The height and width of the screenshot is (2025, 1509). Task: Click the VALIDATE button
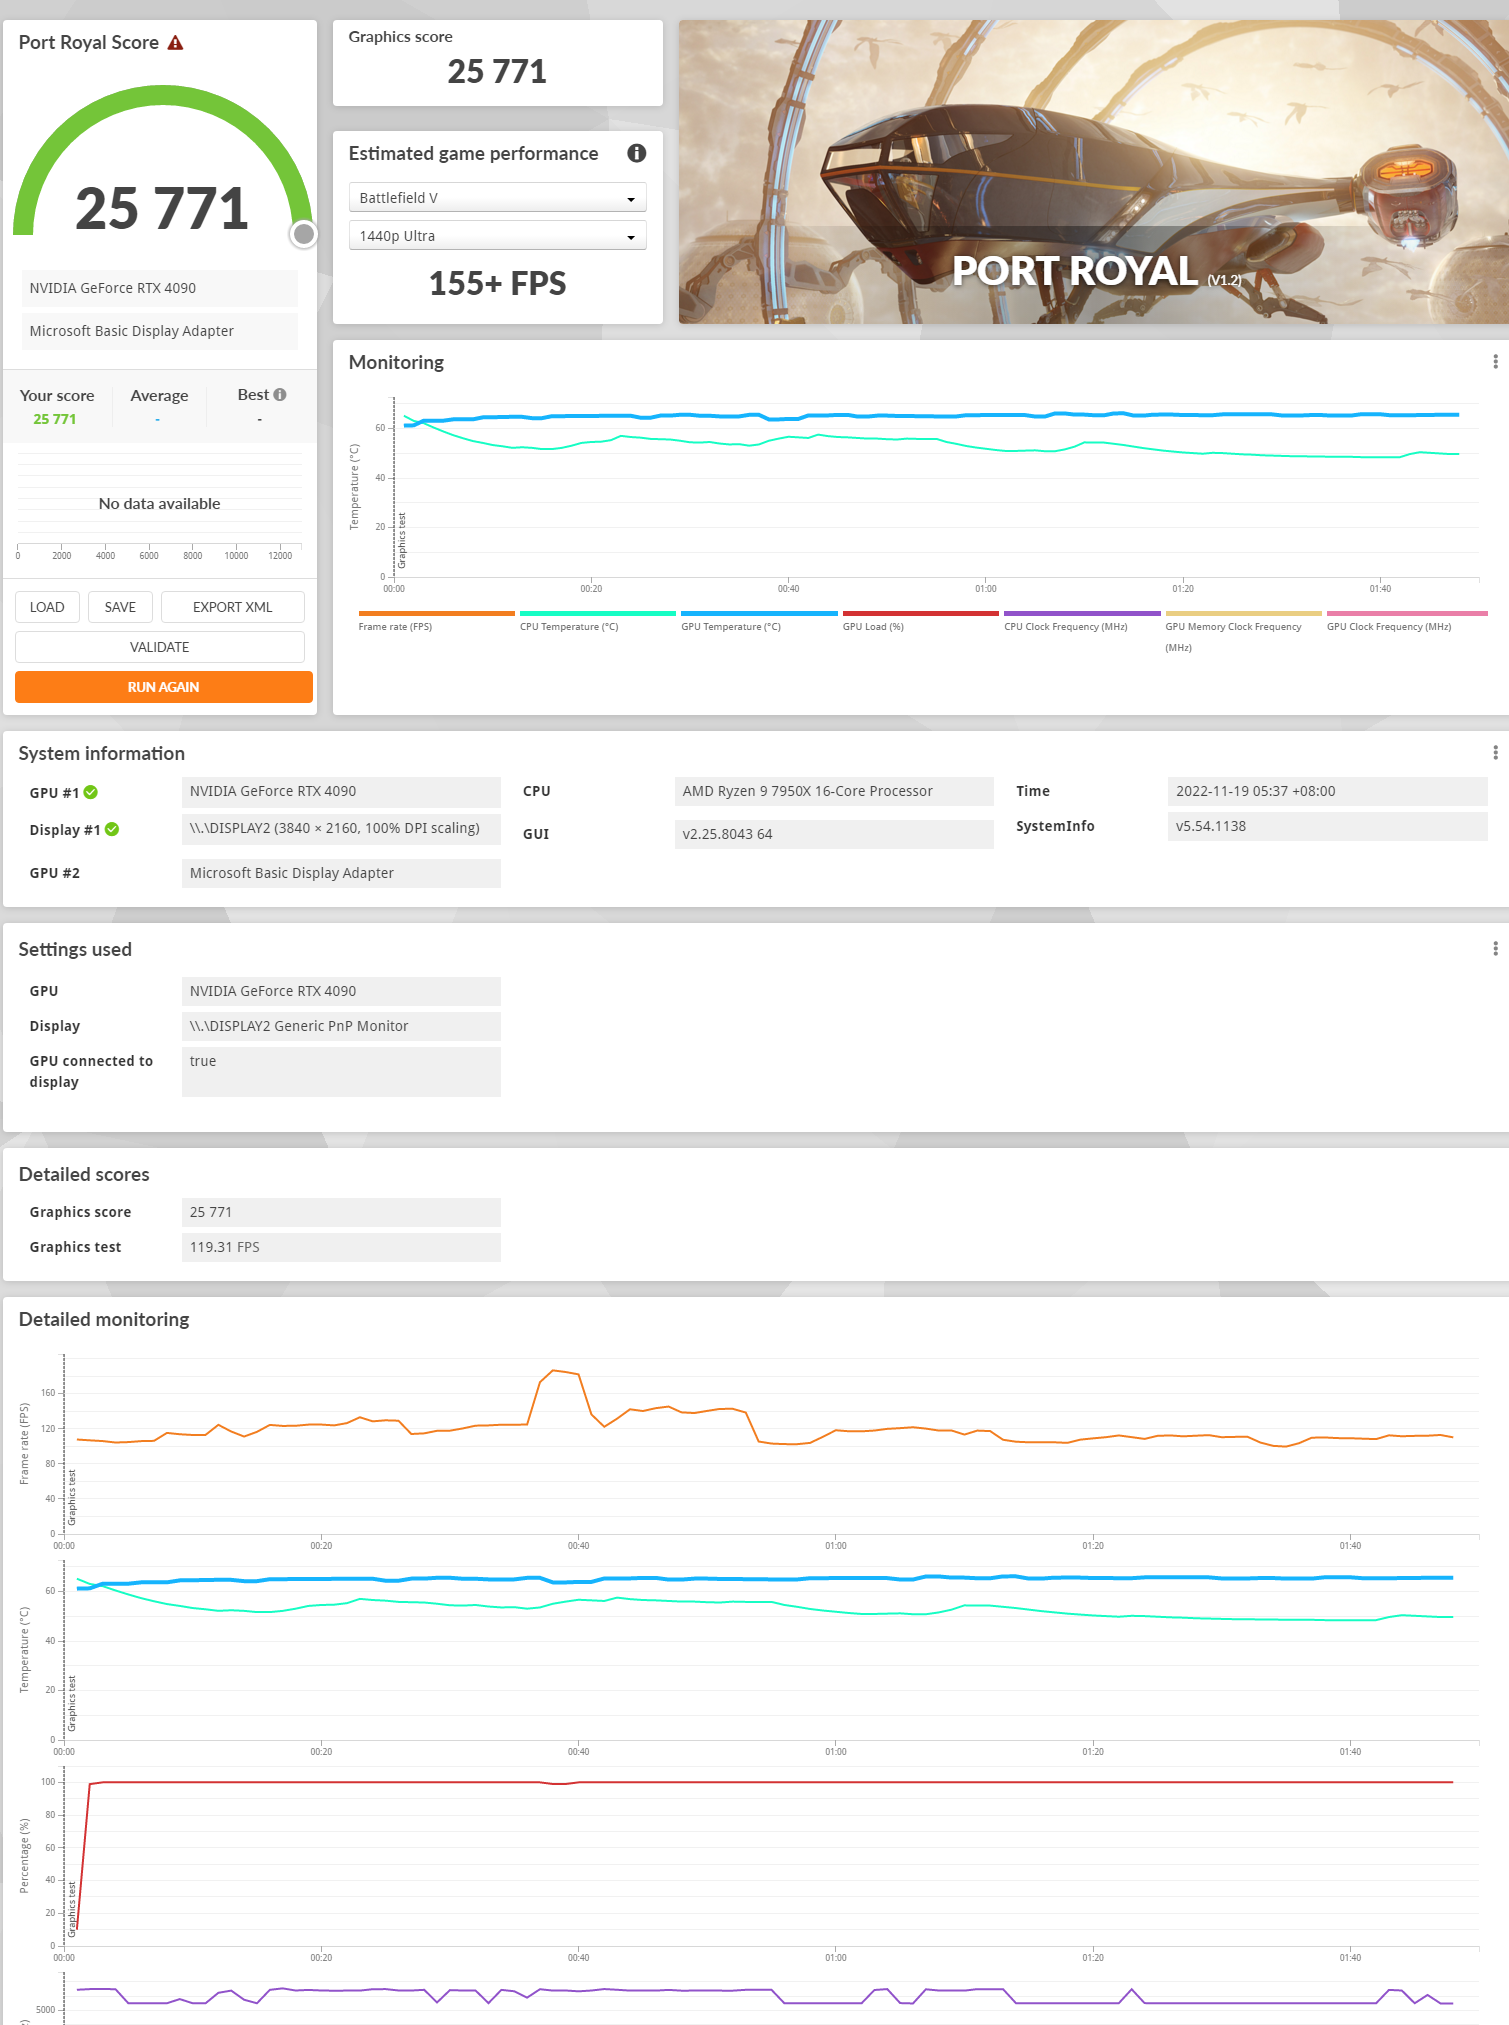coord(160,647)
